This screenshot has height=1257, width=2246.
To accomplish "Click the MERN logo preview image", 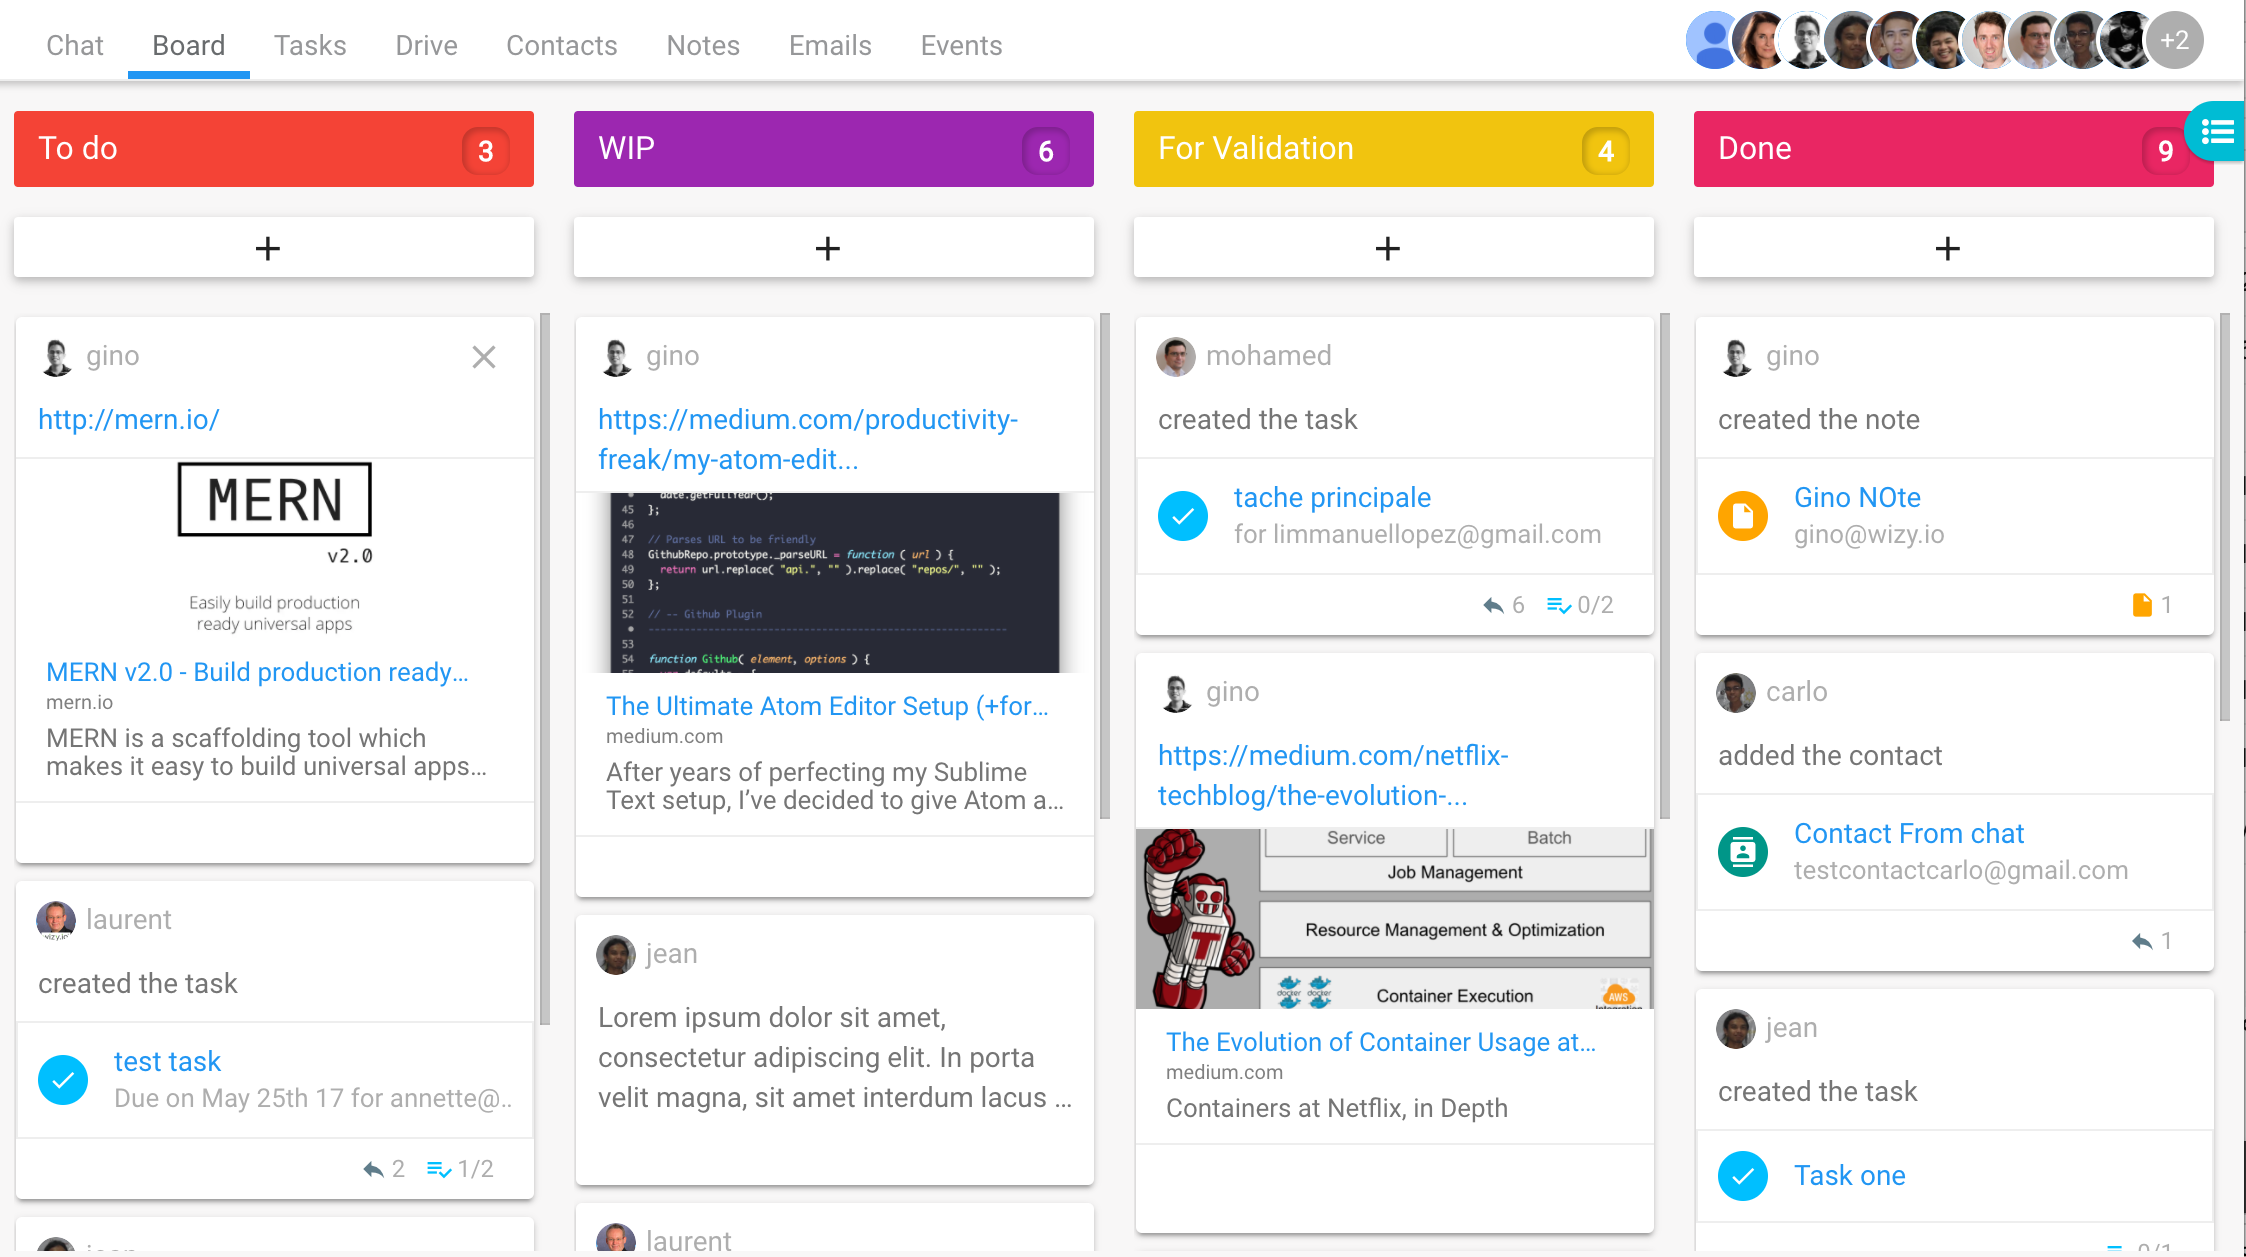I will tap(274, 547).
